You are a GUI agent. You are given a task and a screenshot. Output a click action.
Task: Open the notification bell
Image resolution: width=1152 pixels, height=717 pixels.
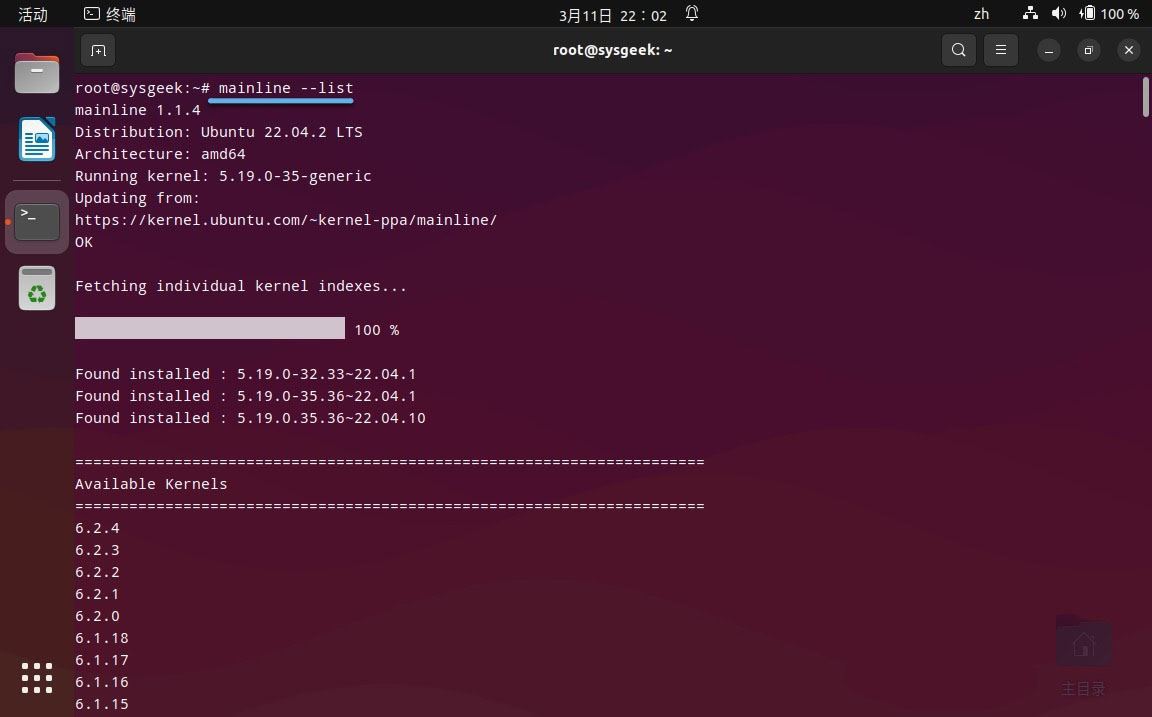click(691, 14)
